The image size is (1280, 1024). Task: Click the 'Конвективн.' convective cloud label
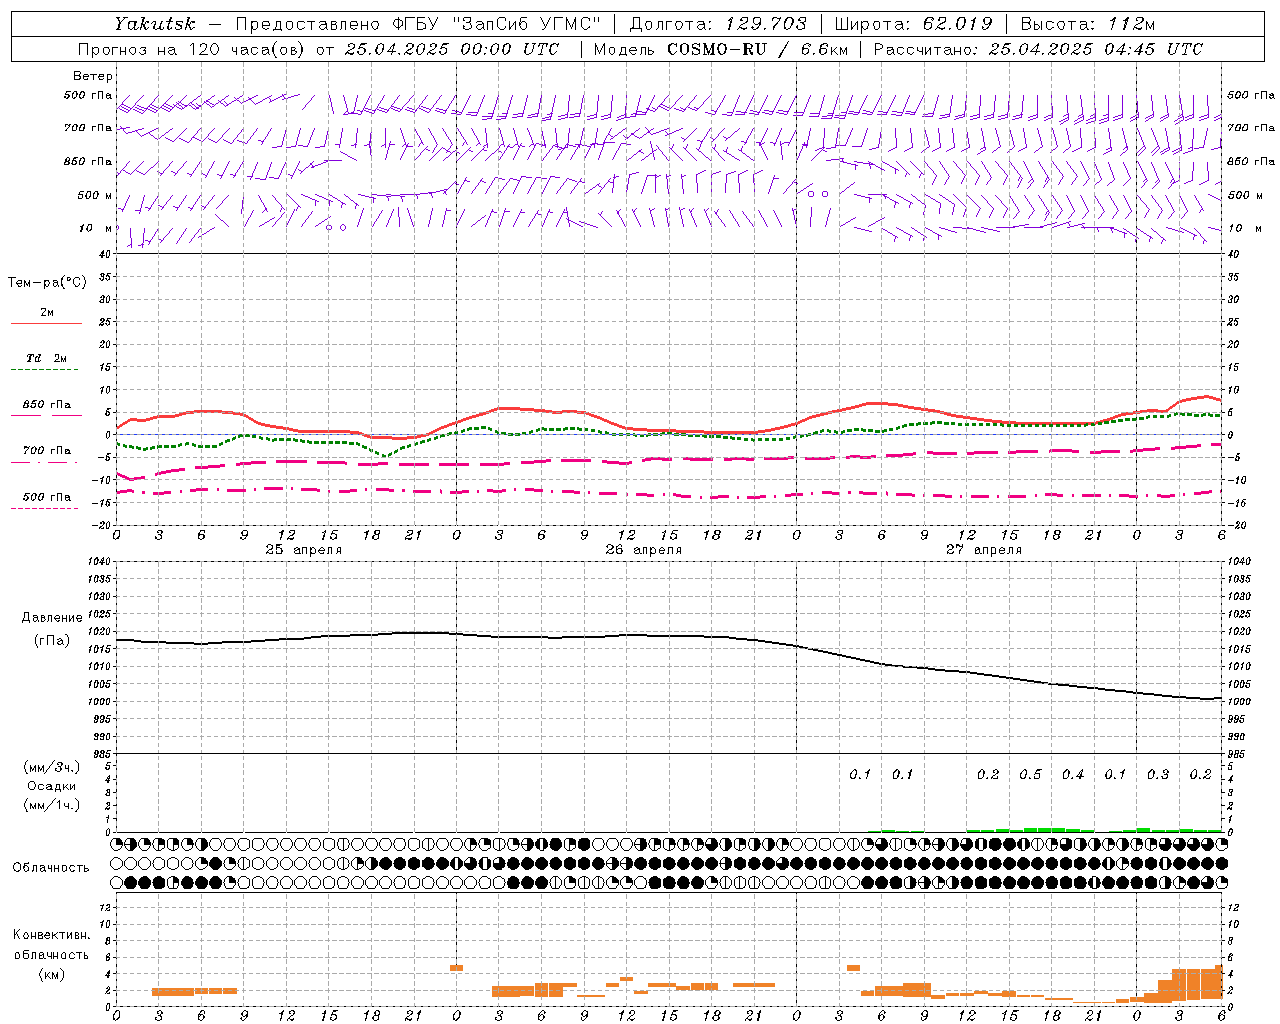52,935
